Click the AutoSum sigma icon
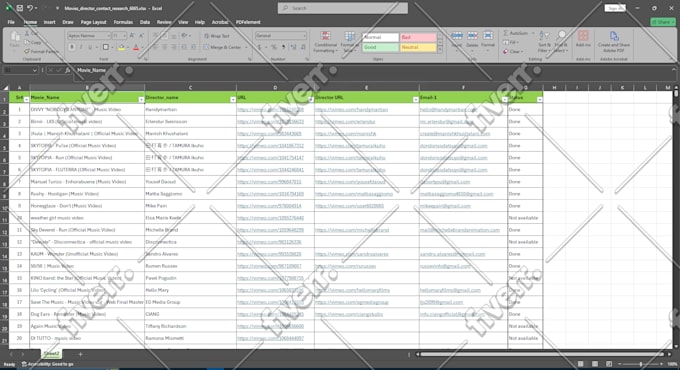680x370 pixels. point(506,33)
